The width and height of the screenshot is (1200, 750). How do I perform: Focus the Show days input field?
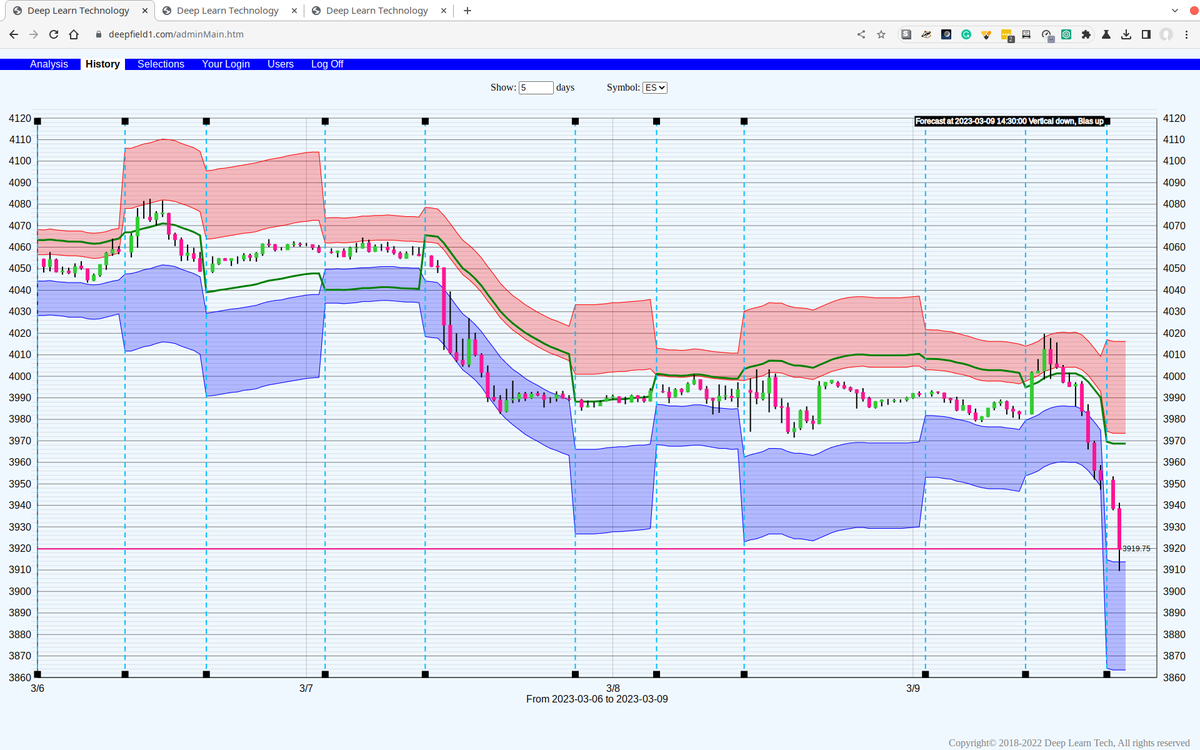pos(536,88)
